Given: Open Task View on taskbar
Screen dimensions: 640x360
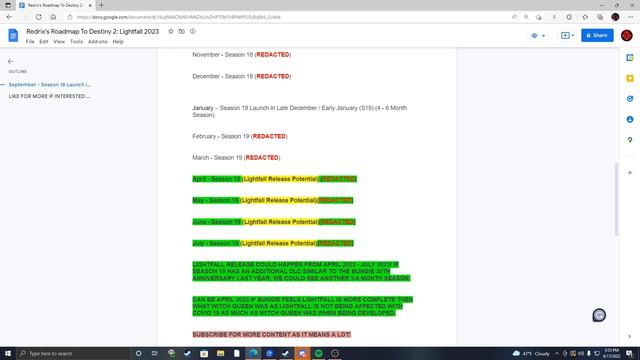Looking at the screenshot, I should pos(155,353).
